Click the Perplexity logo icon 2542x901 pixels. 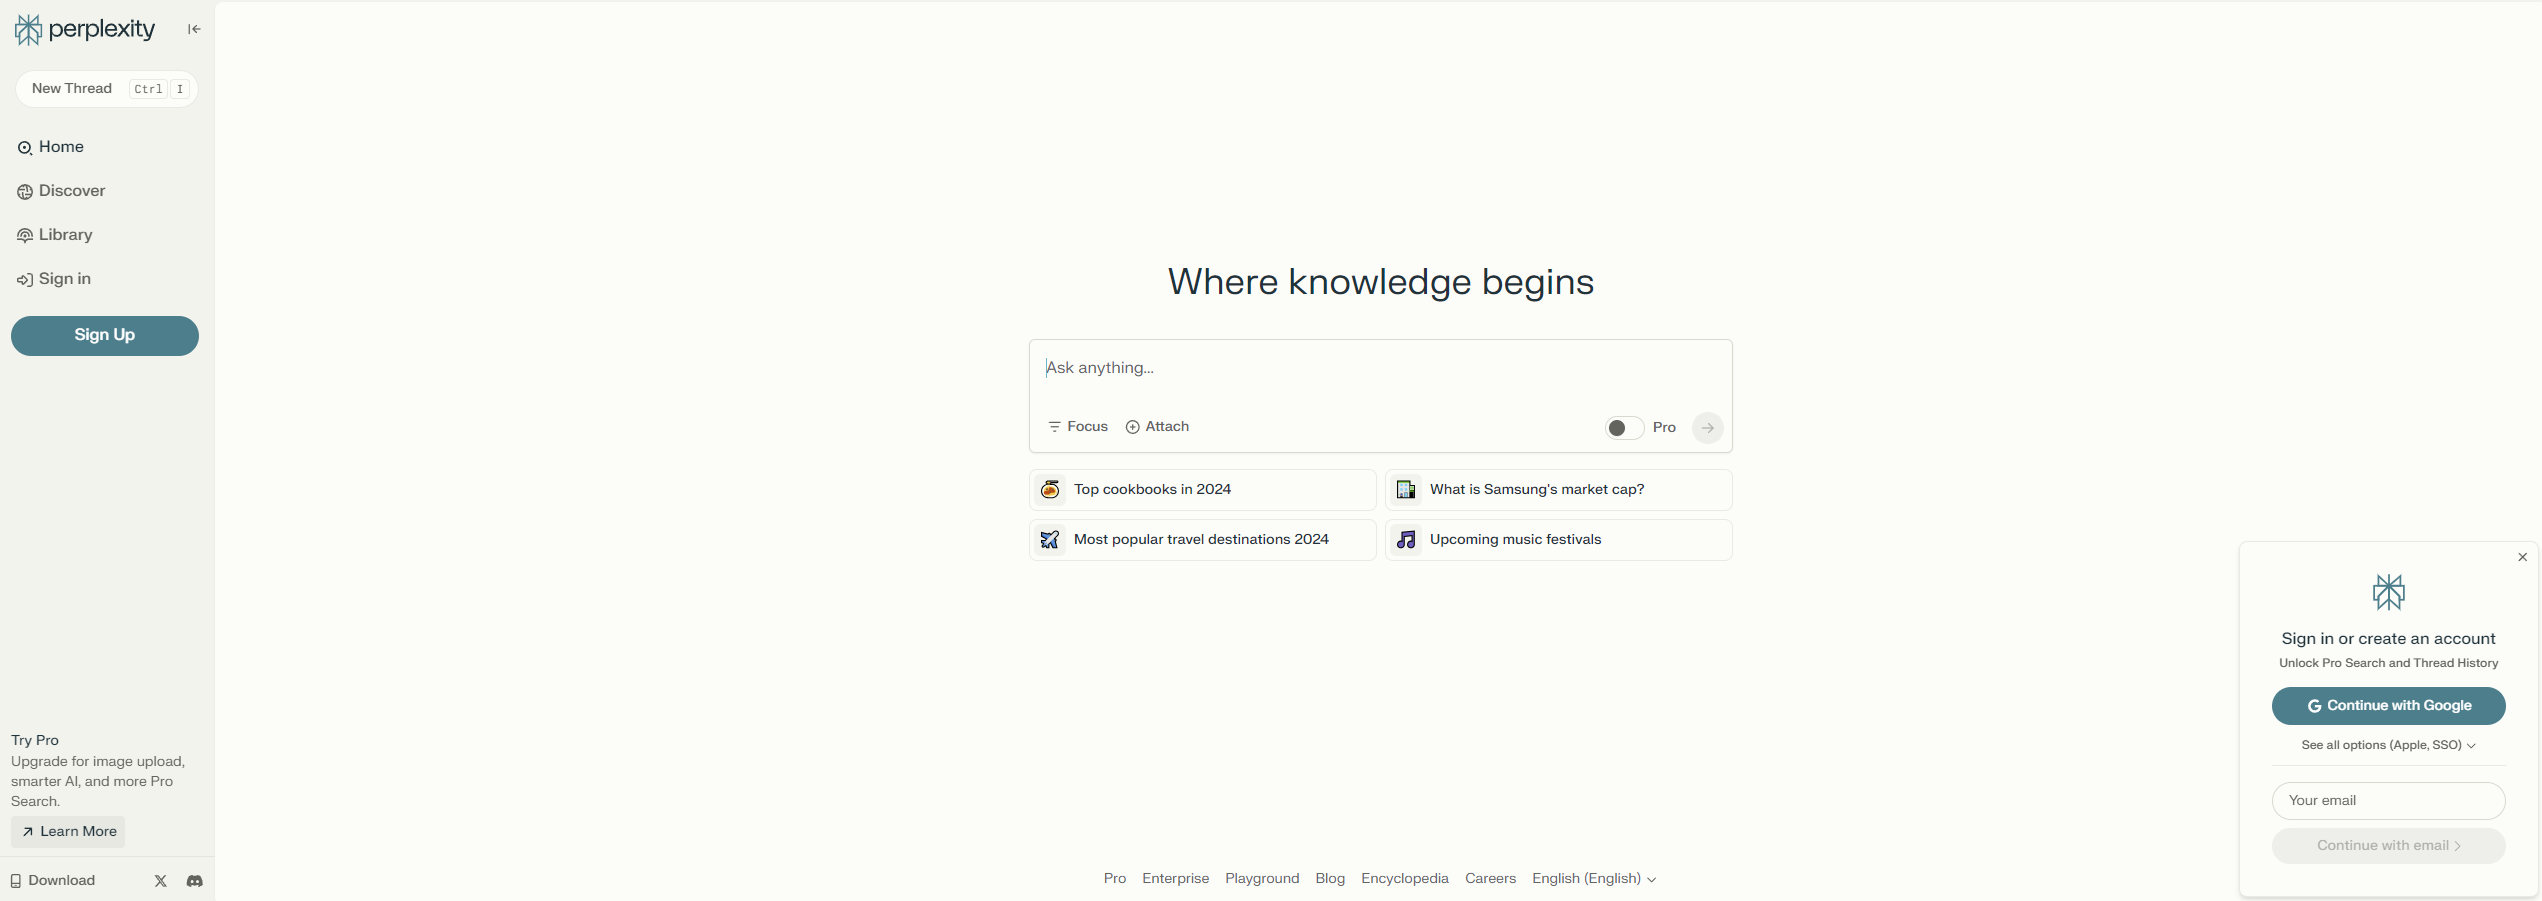click(28, 30)
